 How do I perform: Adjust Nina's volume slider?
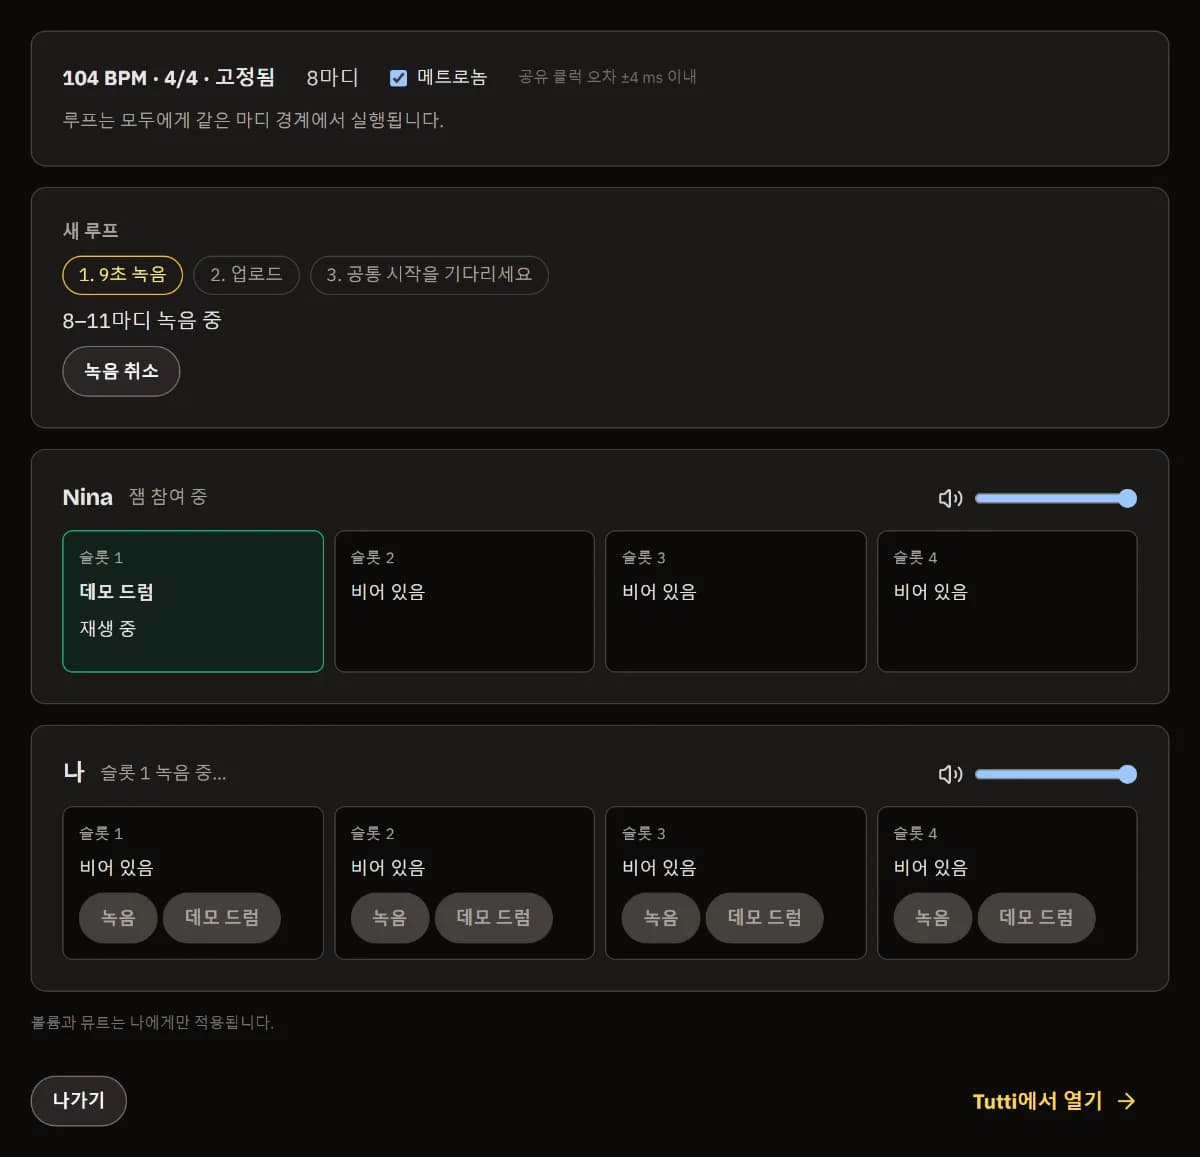(1056, 498)
